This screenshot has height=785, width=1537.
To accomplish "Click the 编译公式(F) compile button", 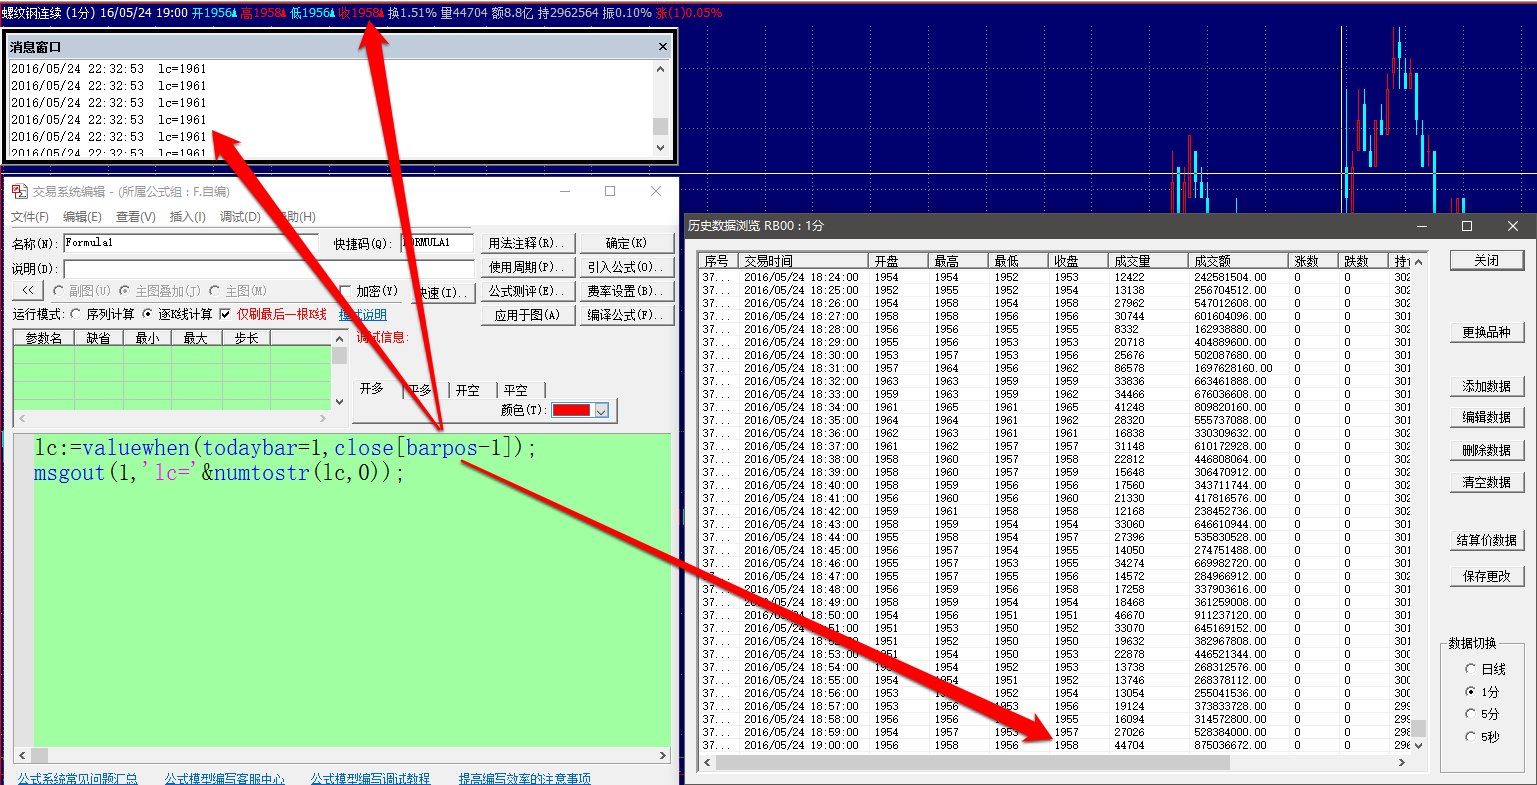I will coord(619,315).
